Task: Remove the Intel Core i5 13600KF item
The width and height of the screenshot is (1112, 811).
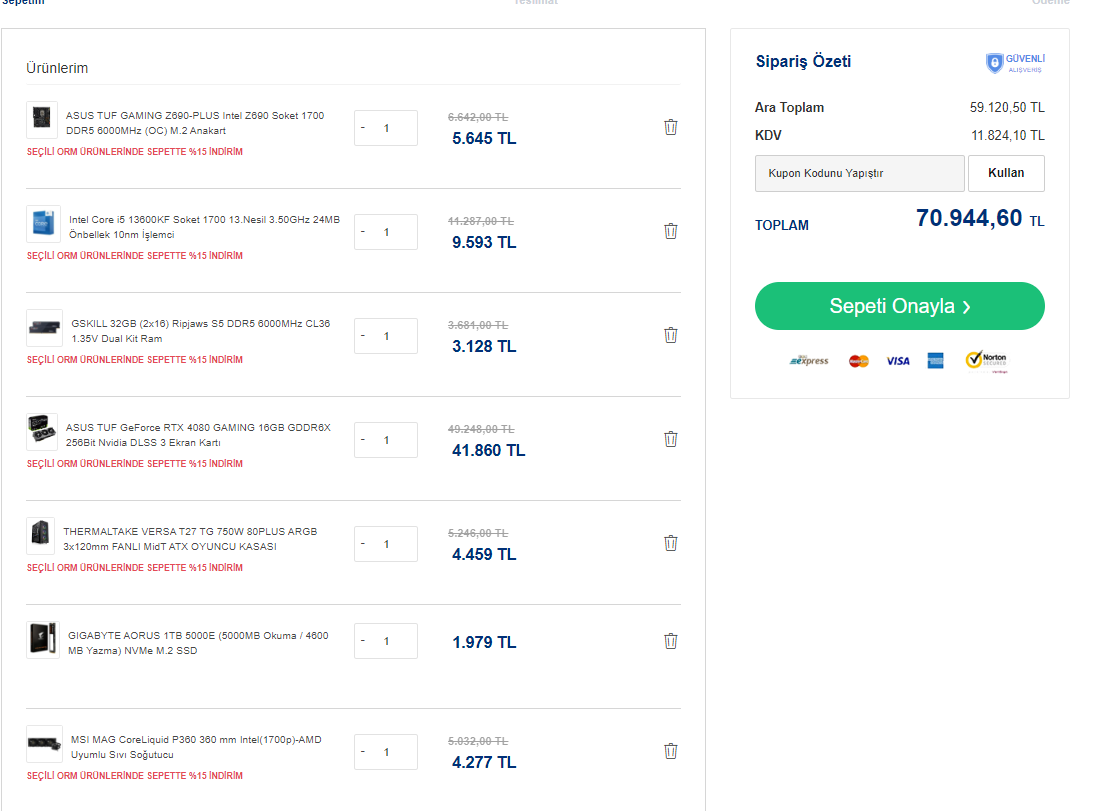Action: click(x=671, y=231)
